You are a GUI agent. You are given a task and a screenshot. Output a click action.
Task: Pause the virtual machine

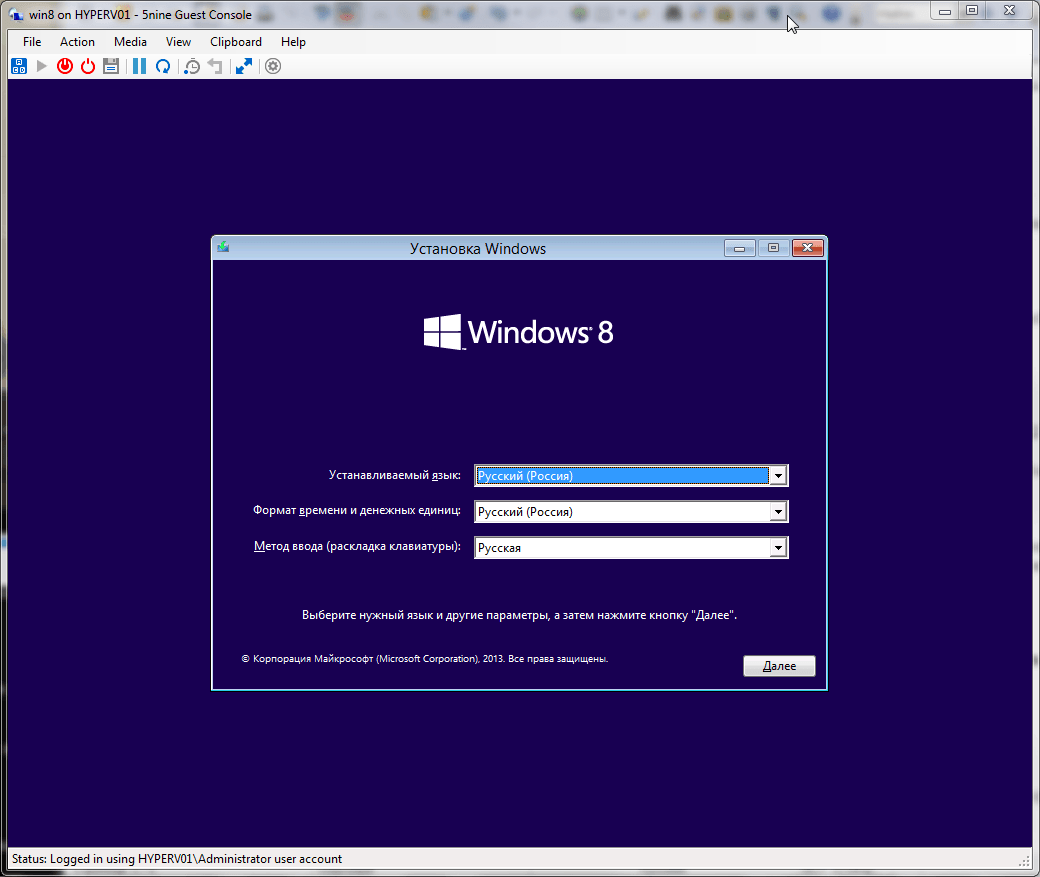click(139, 66)
